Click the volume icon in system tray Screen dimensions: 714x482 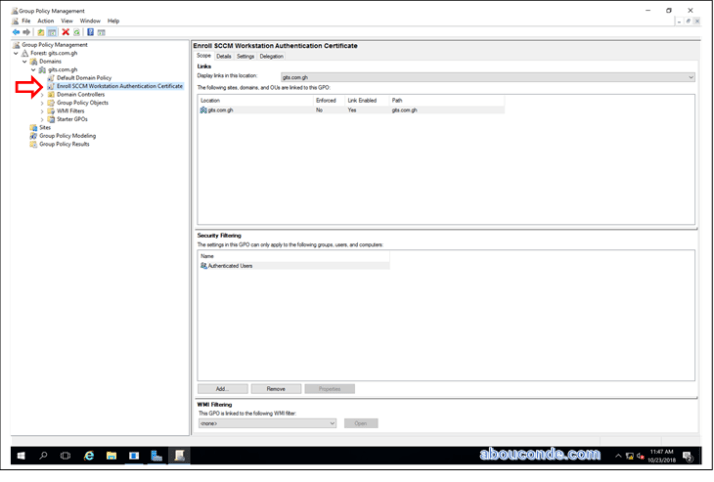coord(640,456)
